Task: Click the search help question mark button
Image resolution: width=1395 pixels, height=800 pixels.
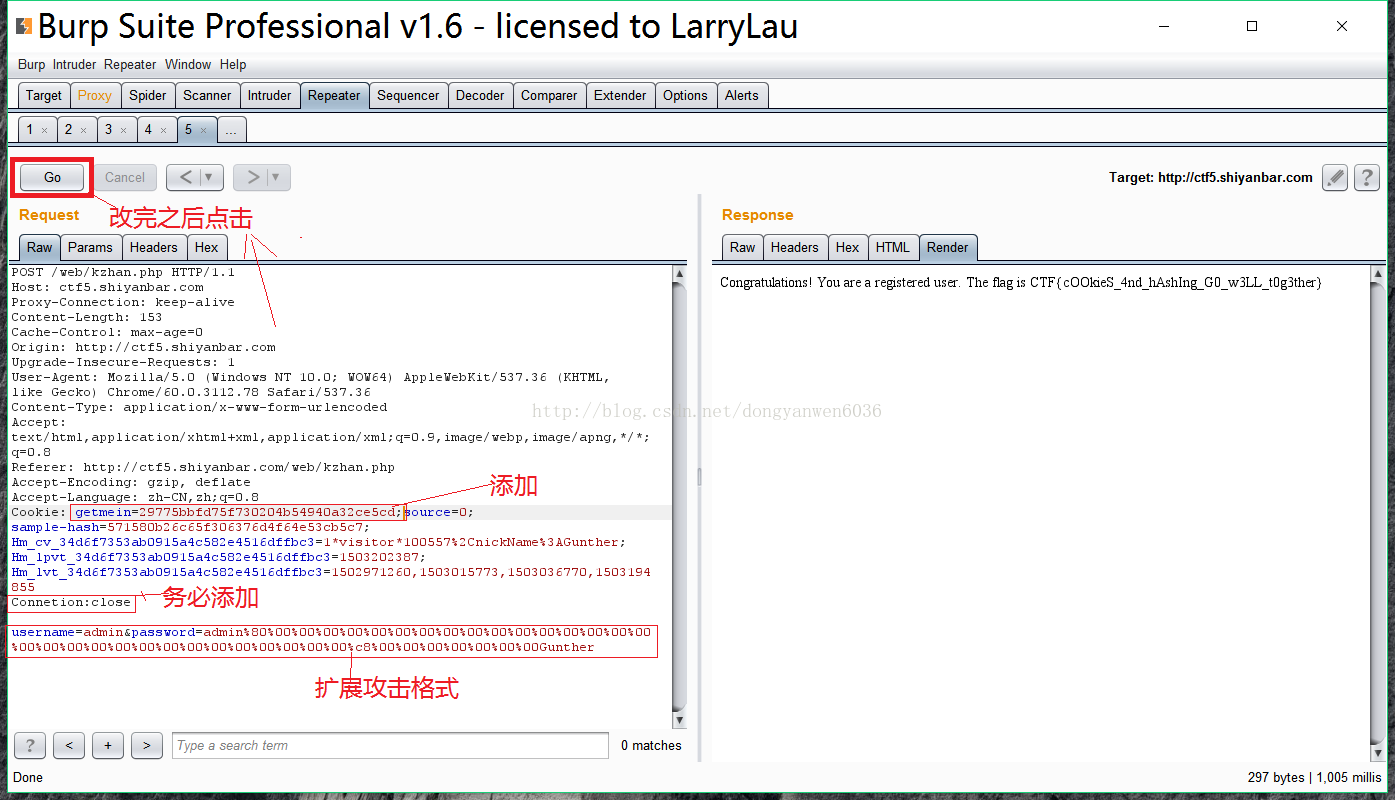Action: 30,745
